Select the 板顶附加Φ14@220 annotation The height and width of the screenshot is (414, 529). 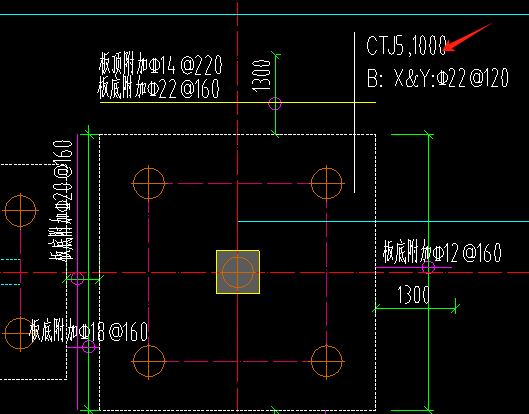(x=161, y=63)
